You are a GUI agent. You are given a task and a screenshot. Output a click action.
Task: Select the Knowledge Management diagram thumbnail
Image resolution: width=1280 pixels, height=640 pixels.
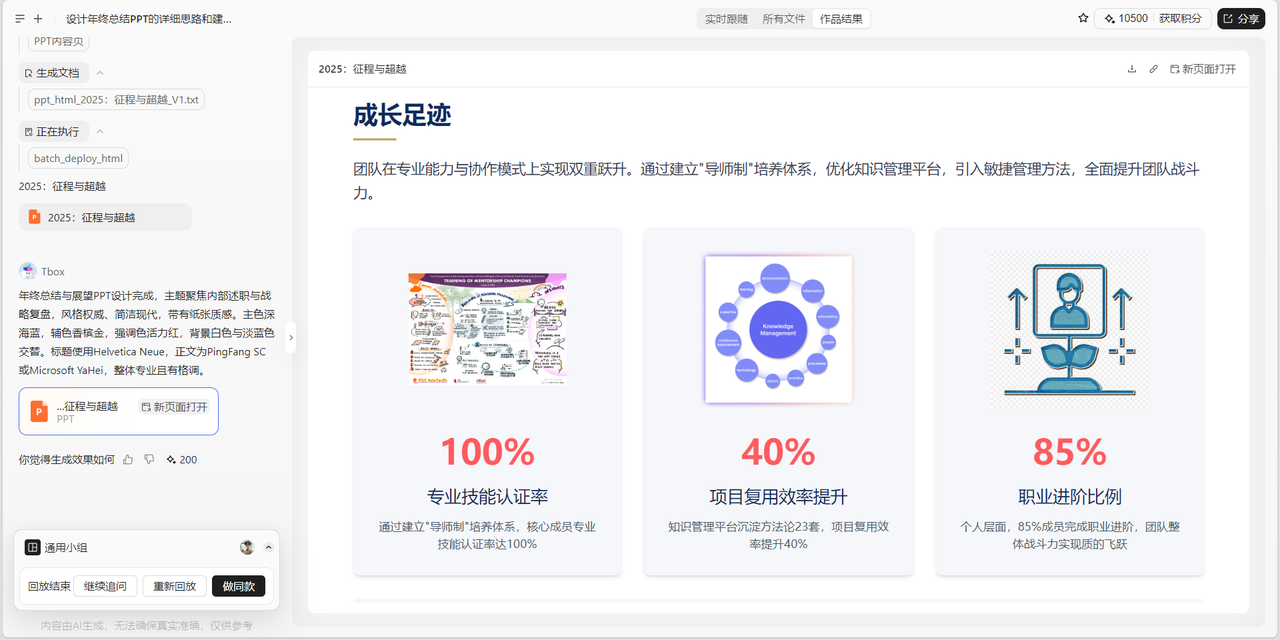click(x=778, y=329)
